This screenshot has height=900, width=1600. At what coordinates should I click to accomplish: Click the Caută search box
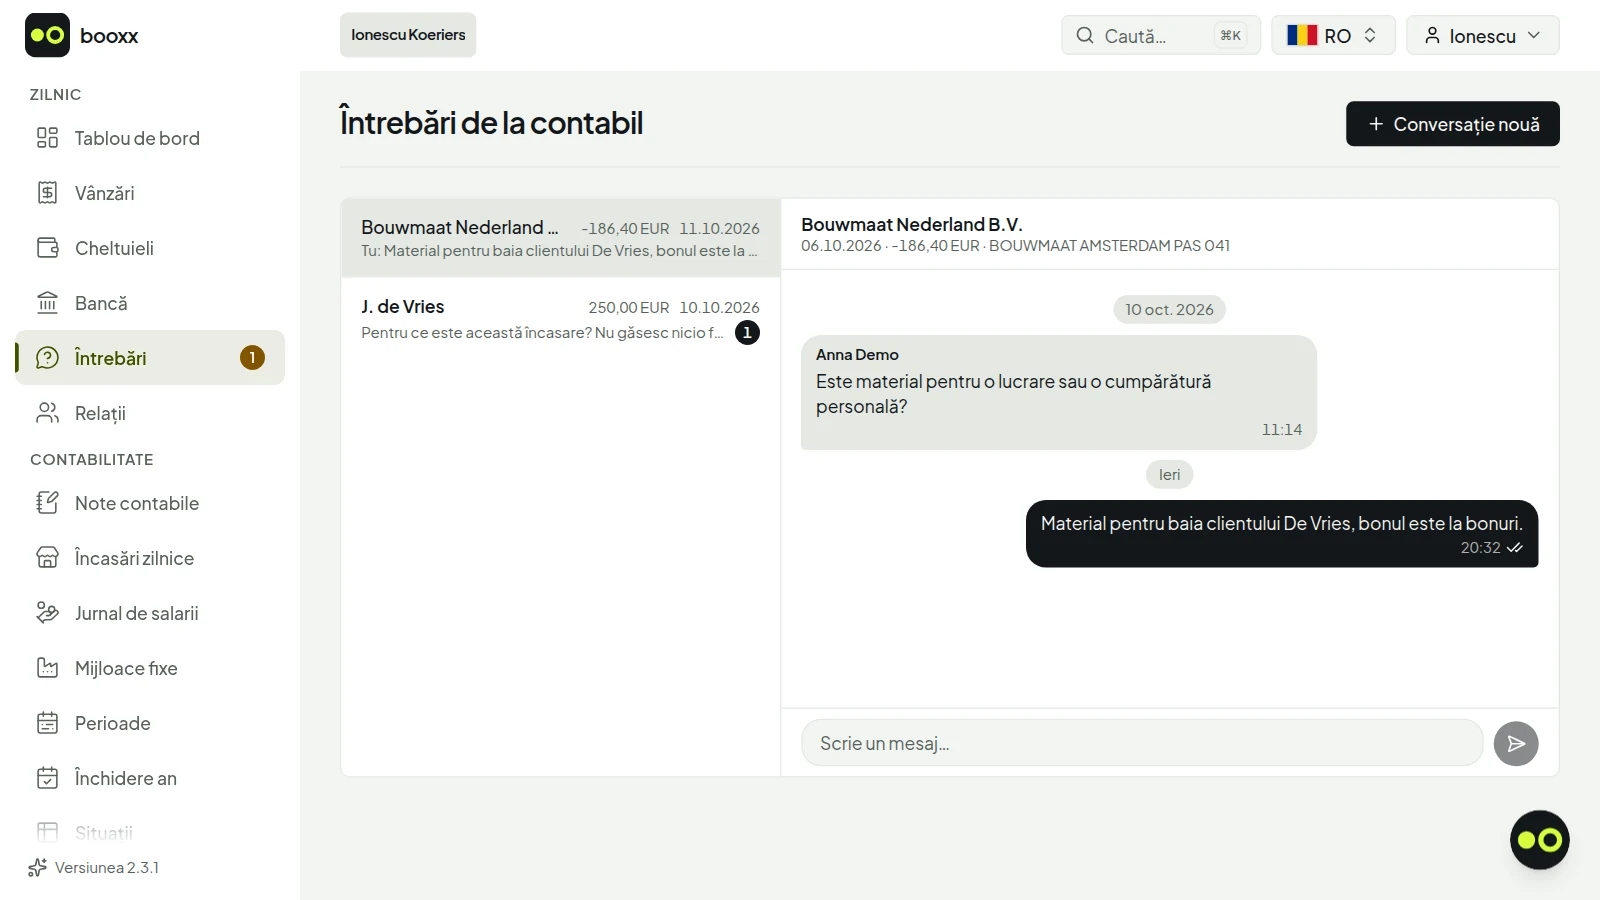tap(1161, 35)
